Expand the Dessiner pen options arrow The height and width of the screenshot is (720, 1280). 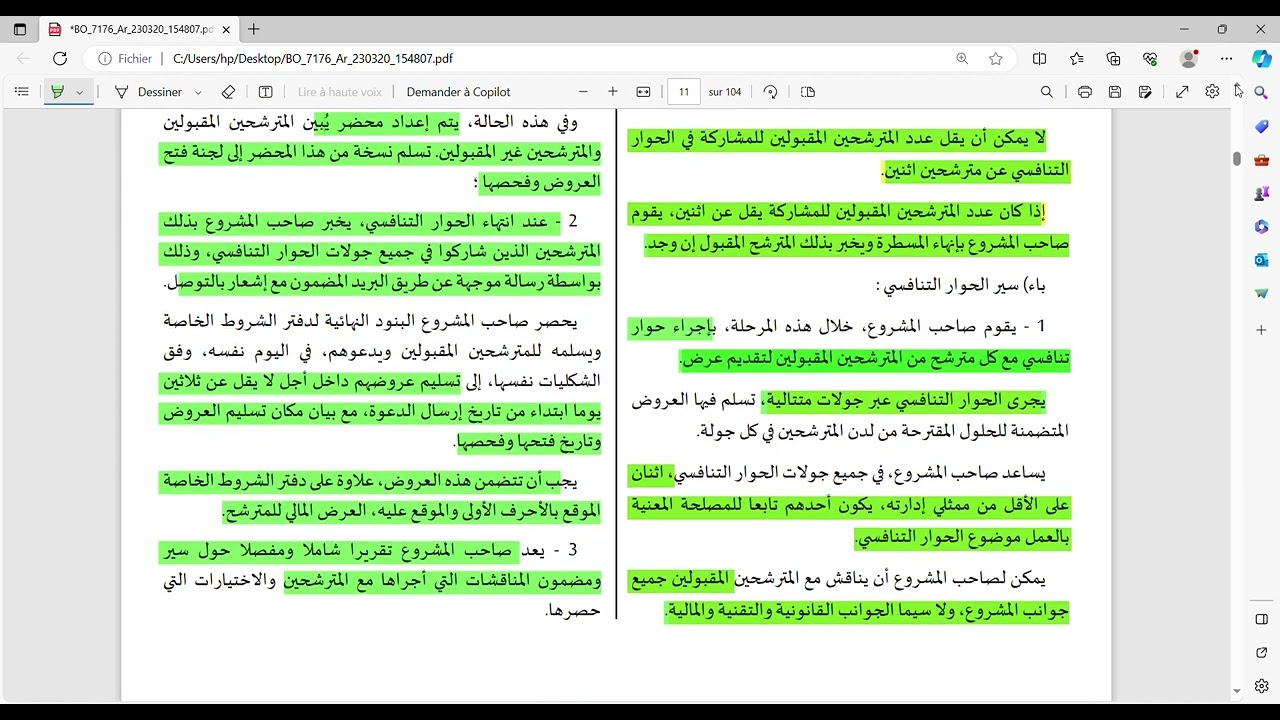[x=198, y=92]
